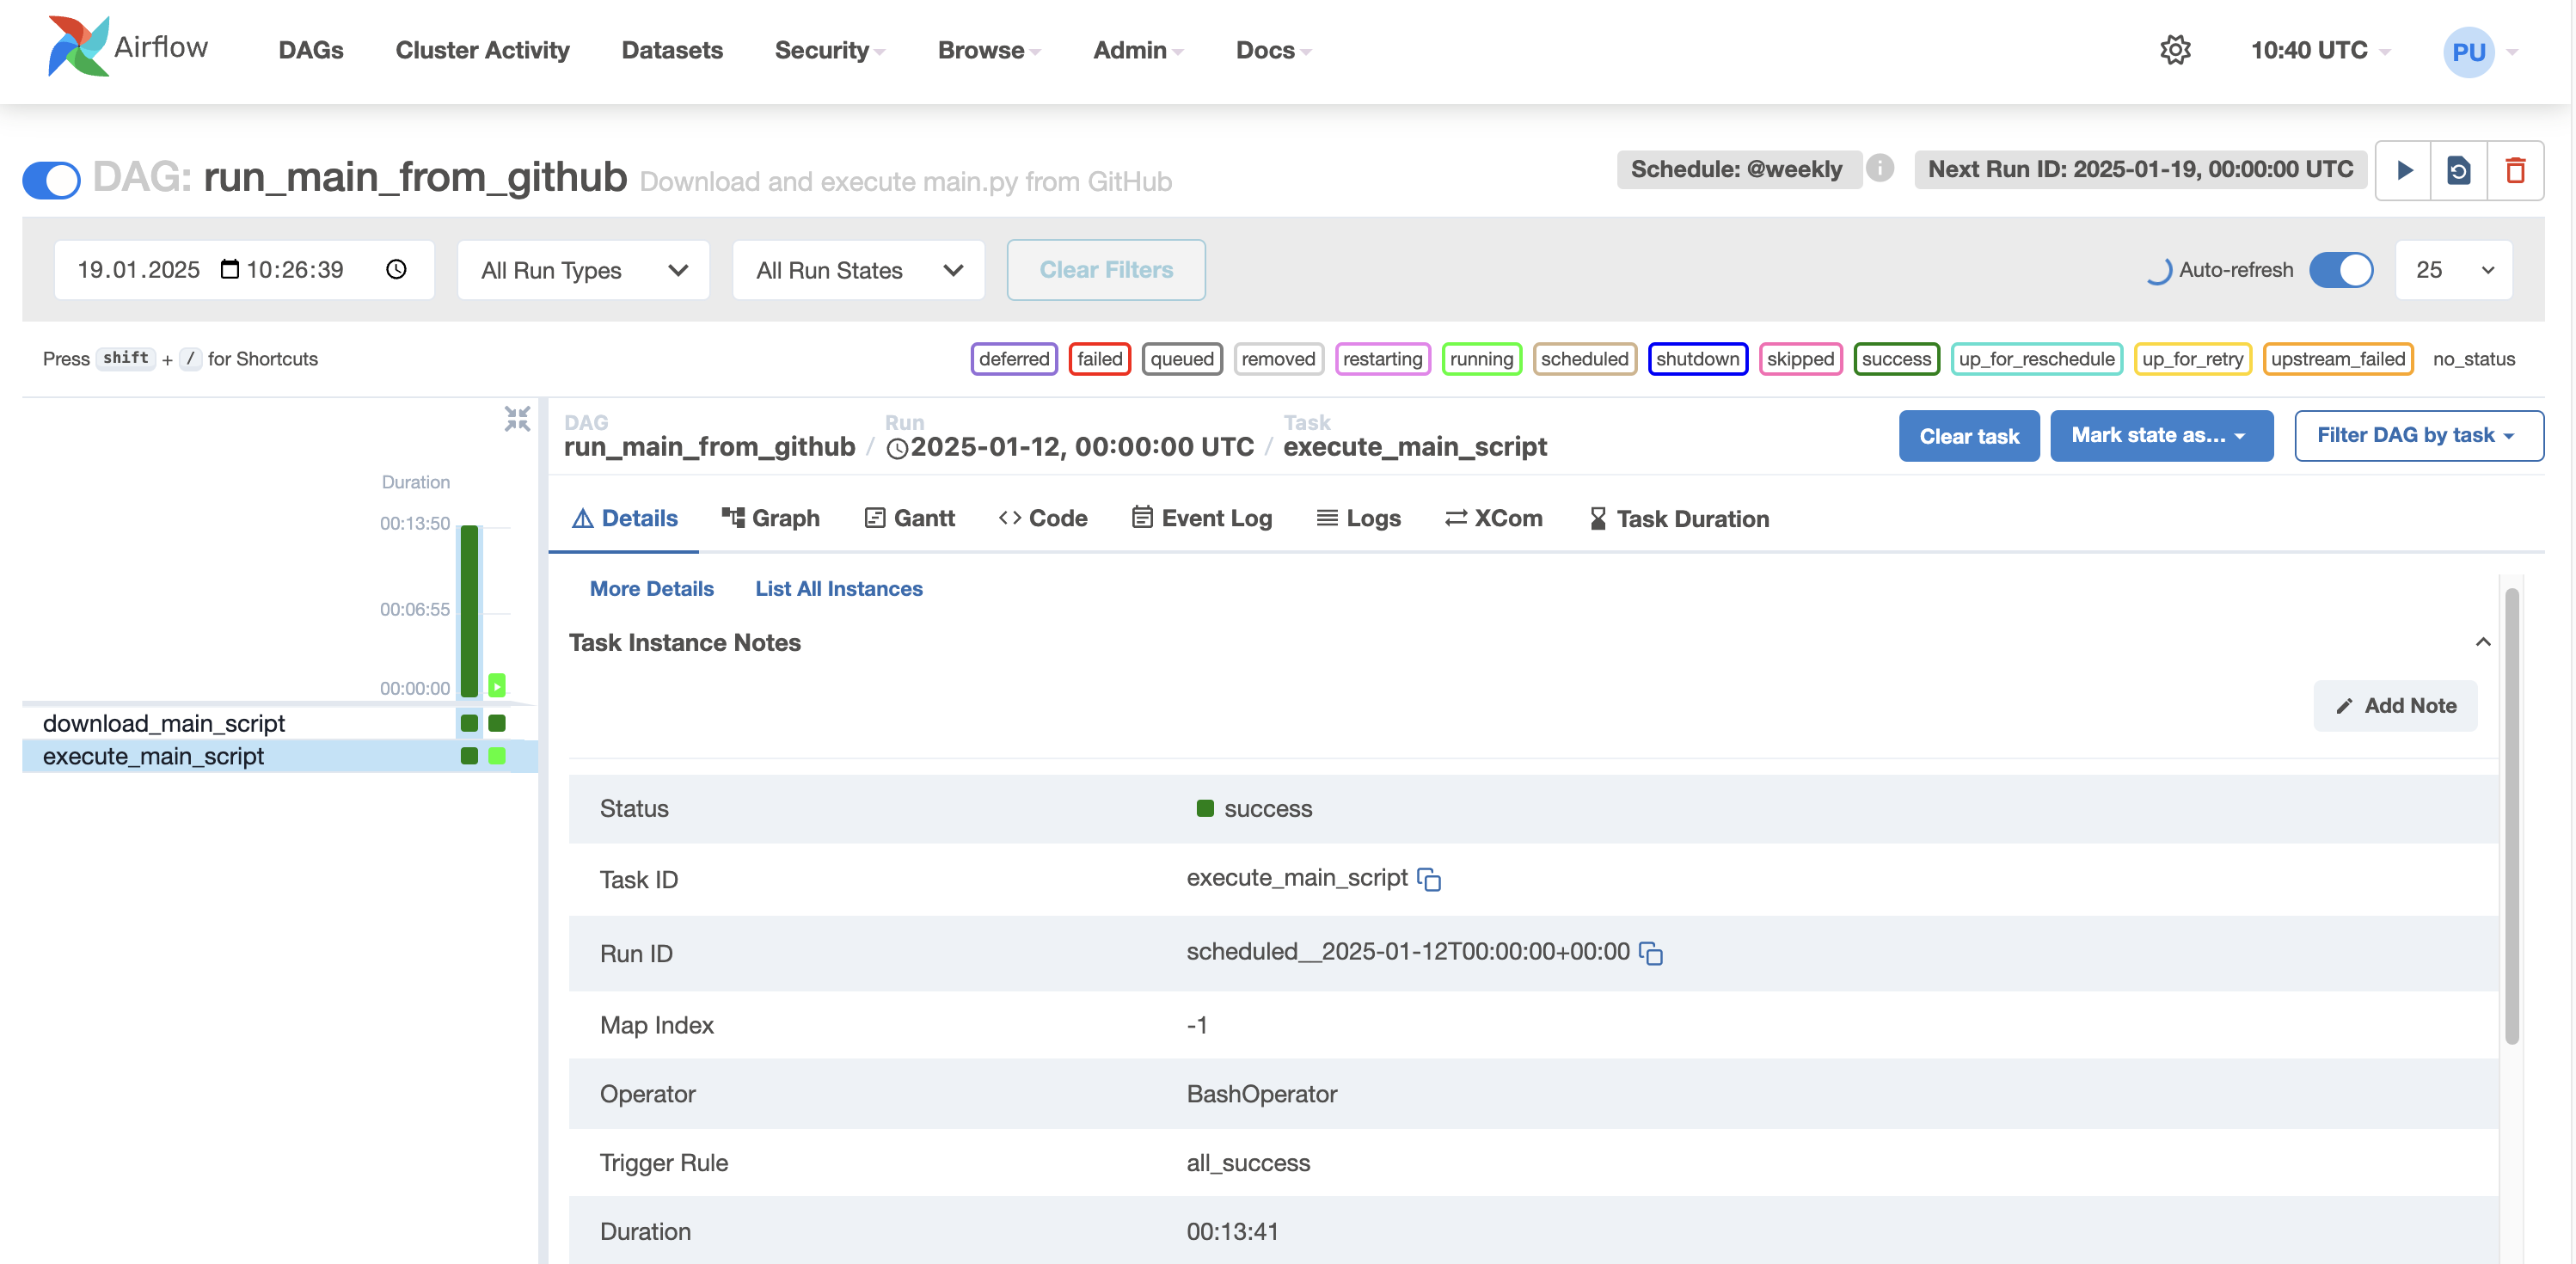The image size is (2576, 1264).
Task: Open the Docs menu
Action: click(x=1273, y=50)
